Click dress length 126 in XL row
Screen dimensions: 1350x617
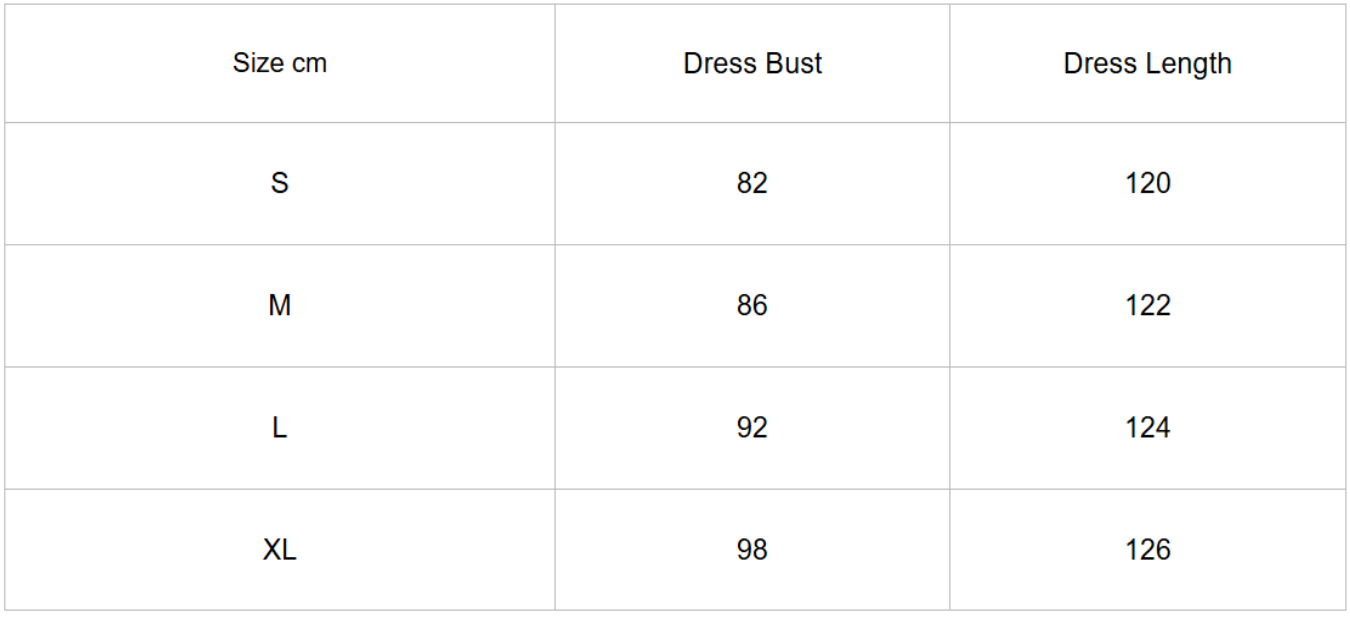tap(1147, 549)
